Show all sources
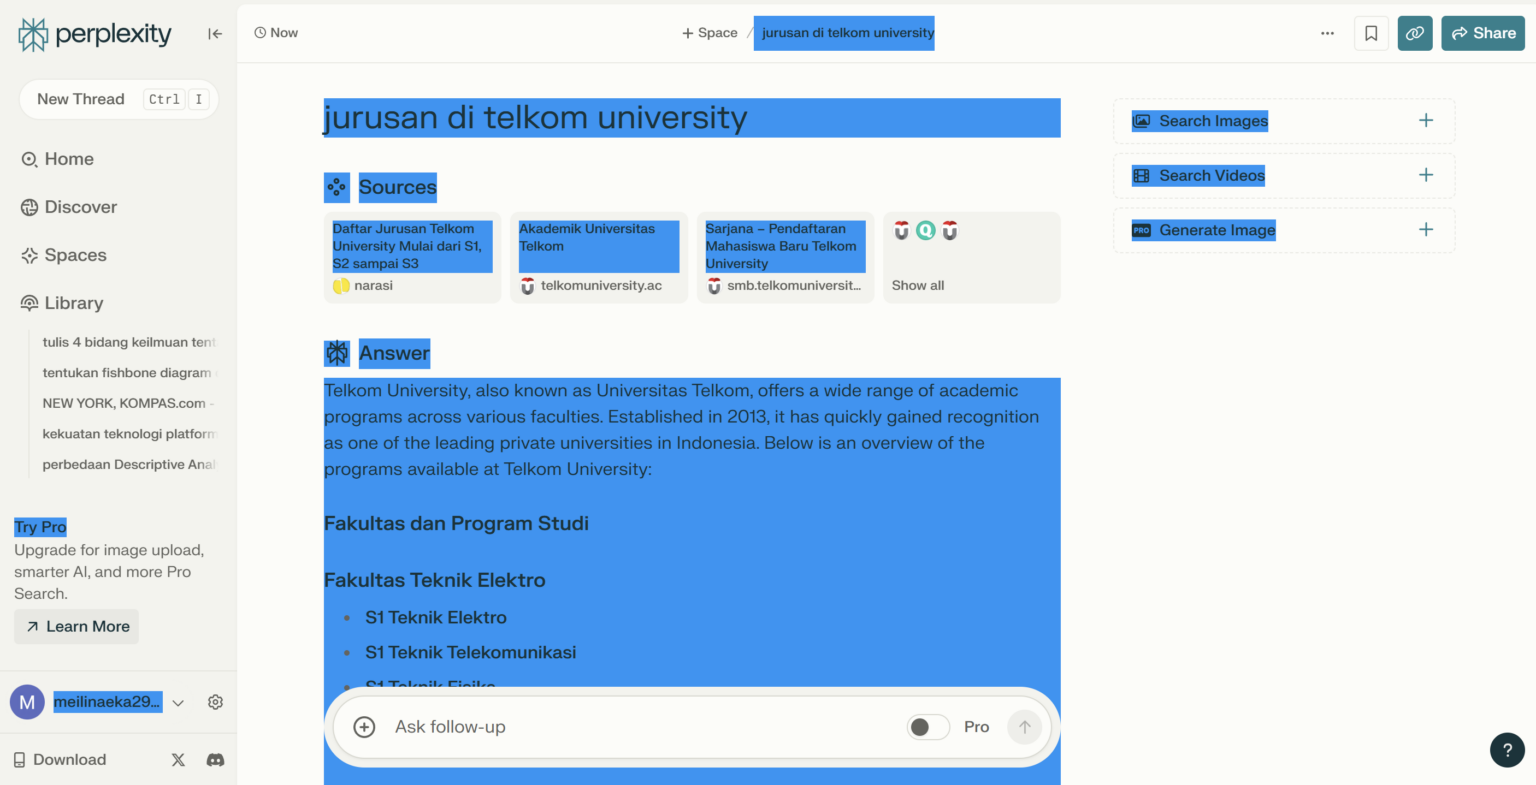Viewport: 1536px width, 785px height. pos(917,285)
